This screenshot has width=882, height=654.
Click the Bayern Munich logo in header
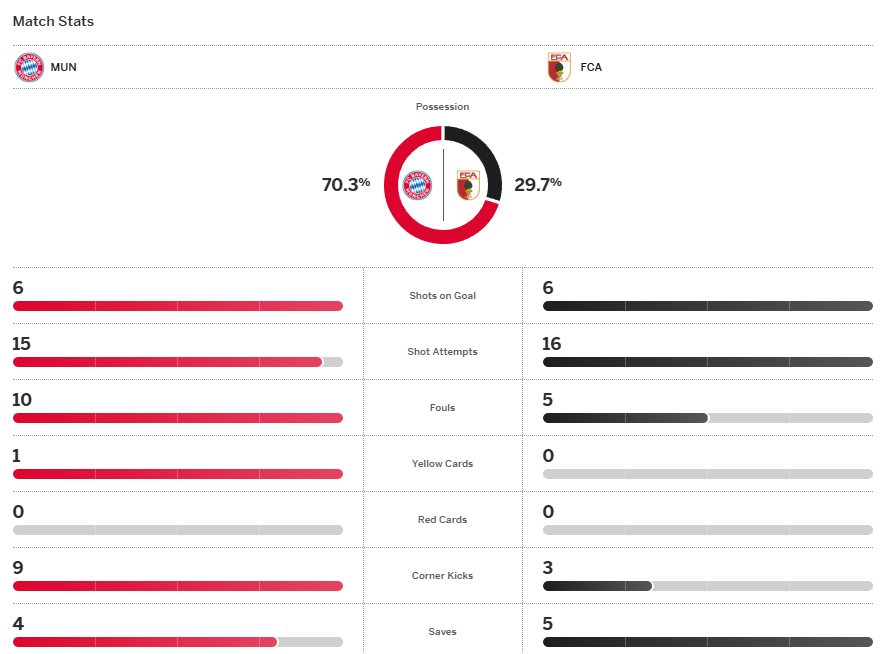click(29, 67)
